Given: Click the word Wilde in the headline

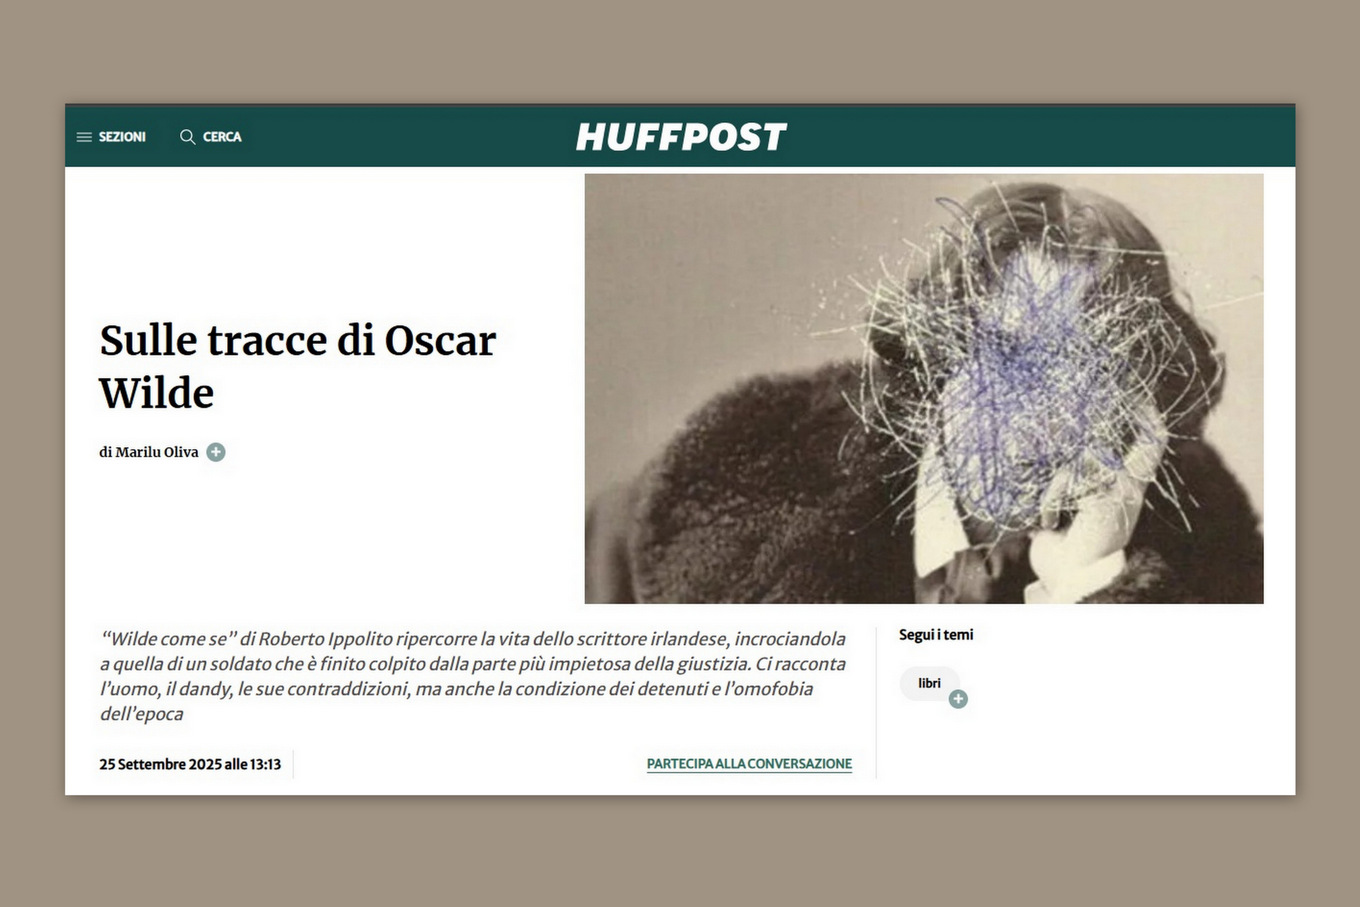Looking at the screenshot, I should click(x=157, y=393).
